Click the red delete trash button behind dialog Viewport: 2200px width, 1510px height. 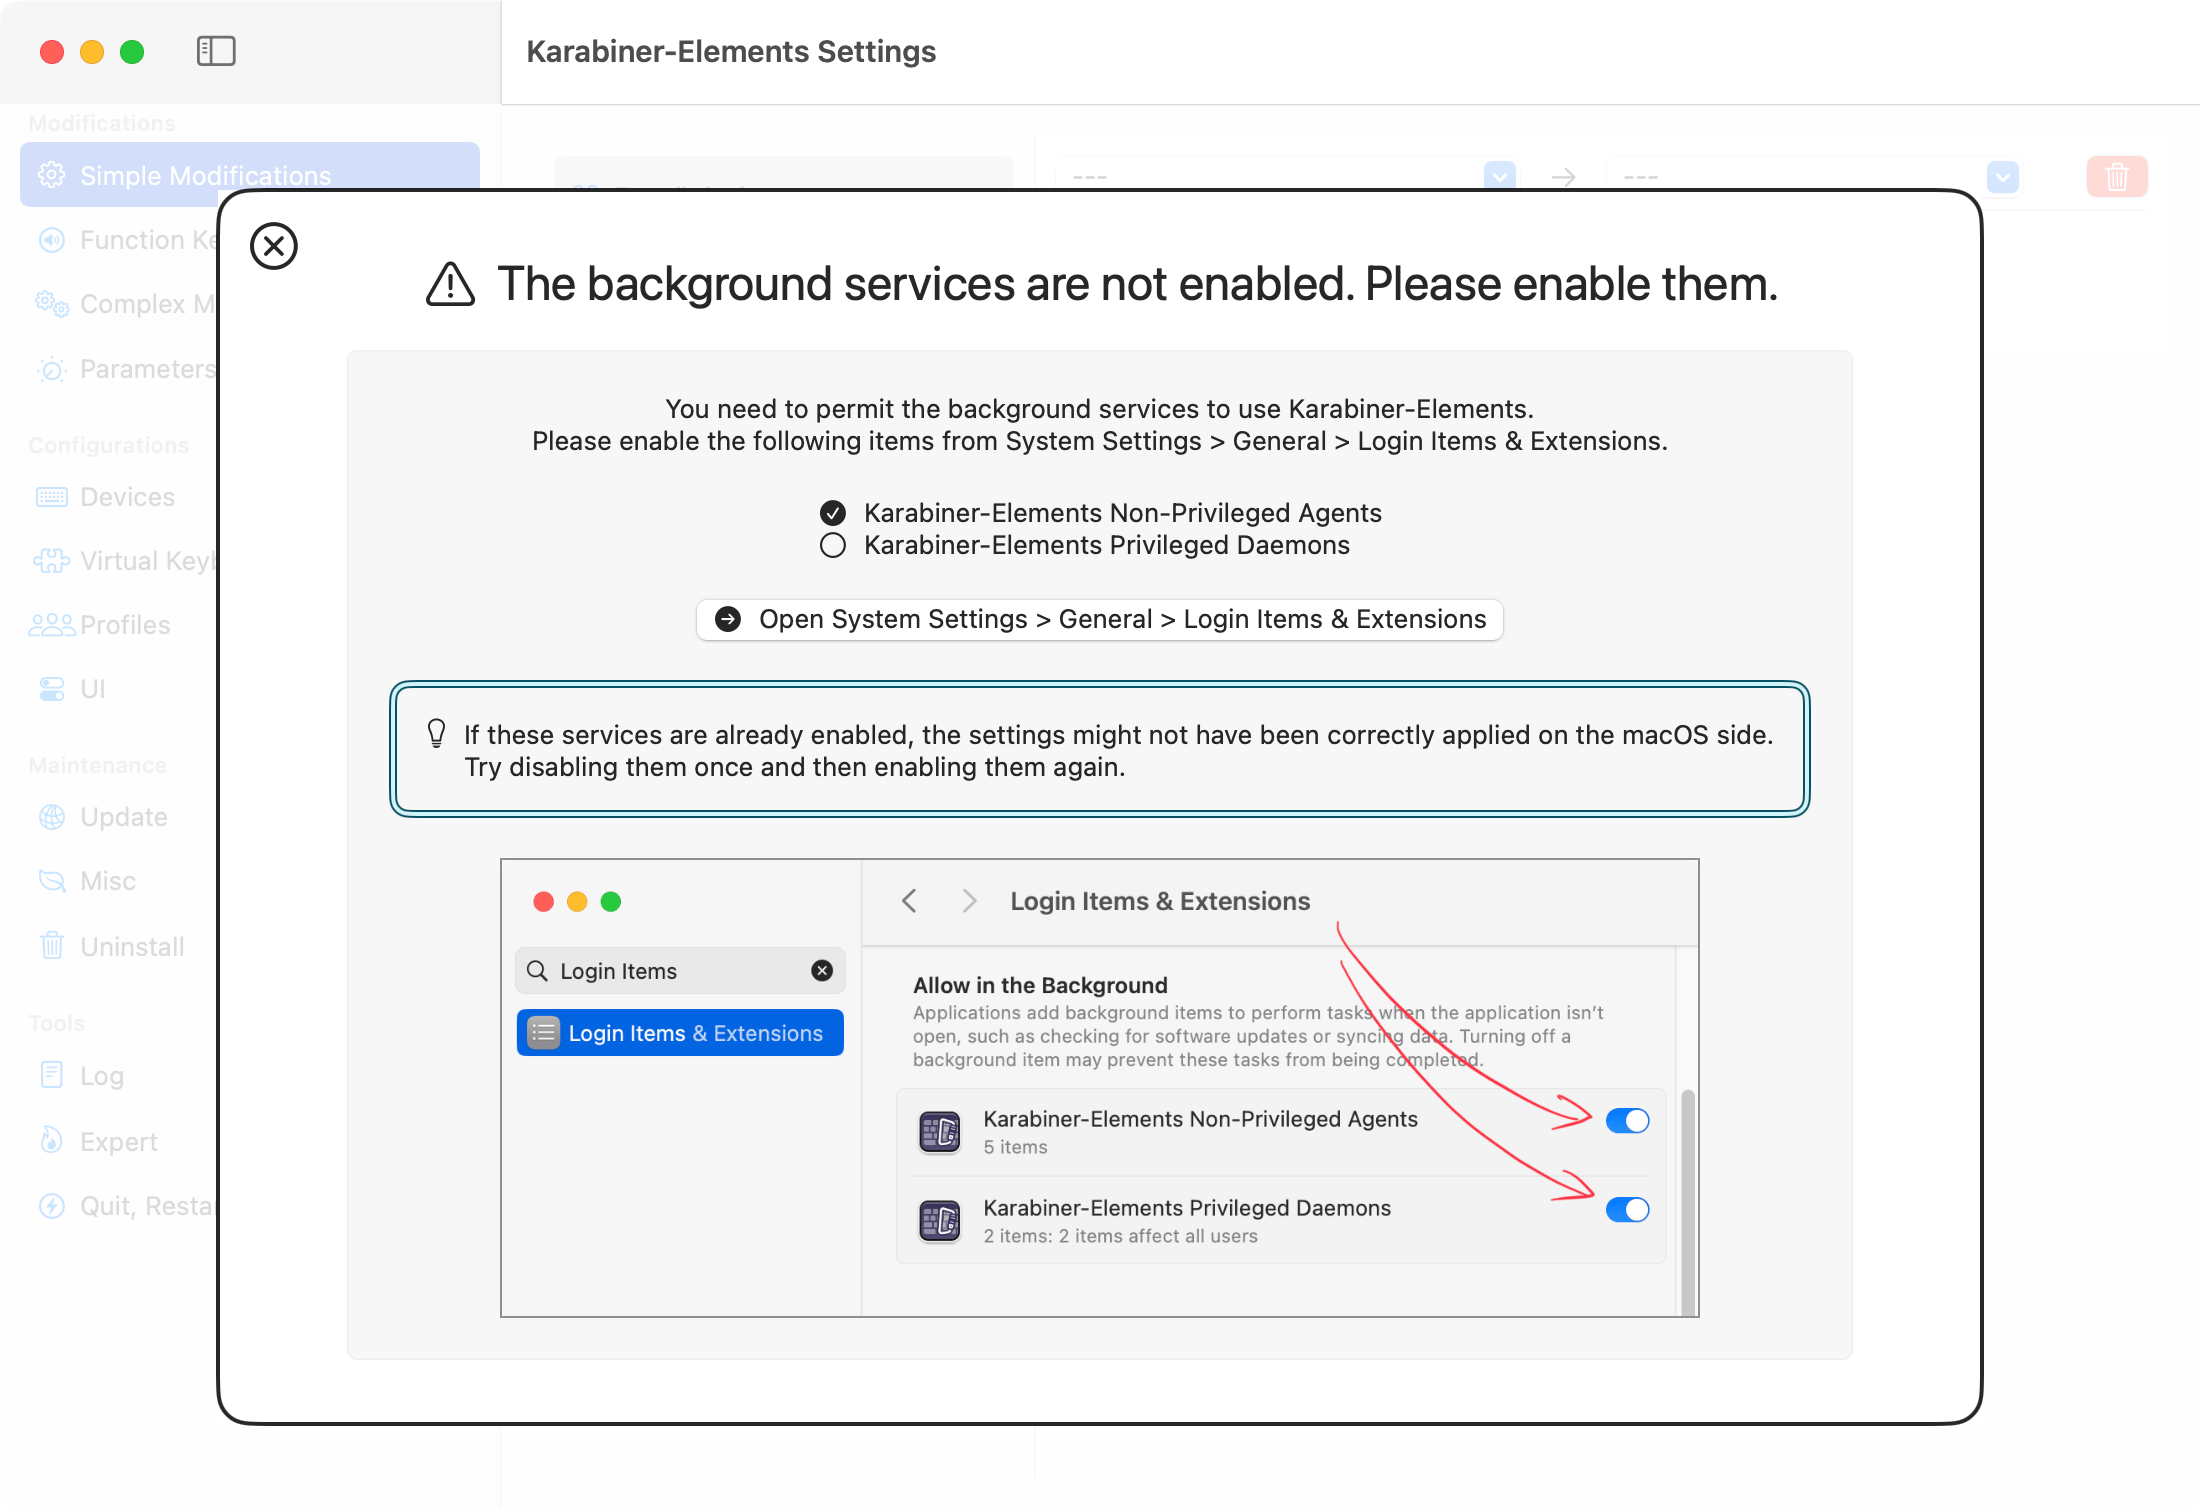[x=2117, y=177]
